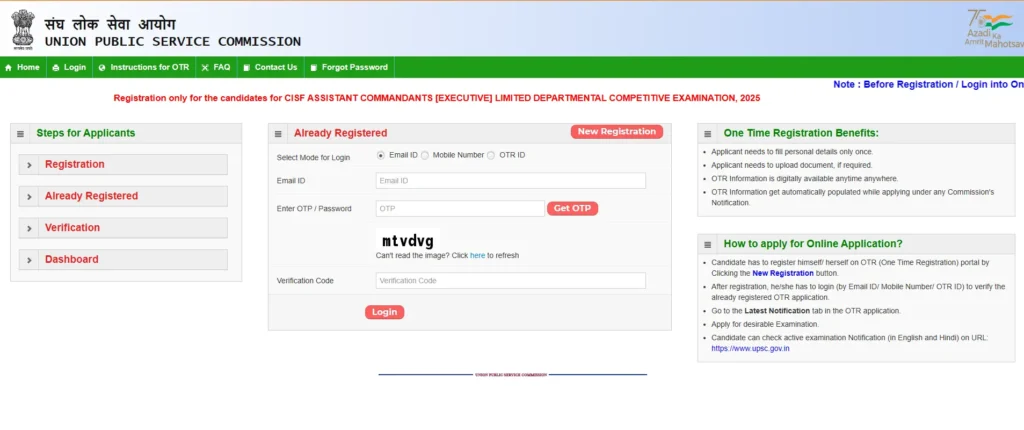Click the Azadi Ka Amrit Mahotsav logo
Viewport: 1024px width, 430px height.
993,28
